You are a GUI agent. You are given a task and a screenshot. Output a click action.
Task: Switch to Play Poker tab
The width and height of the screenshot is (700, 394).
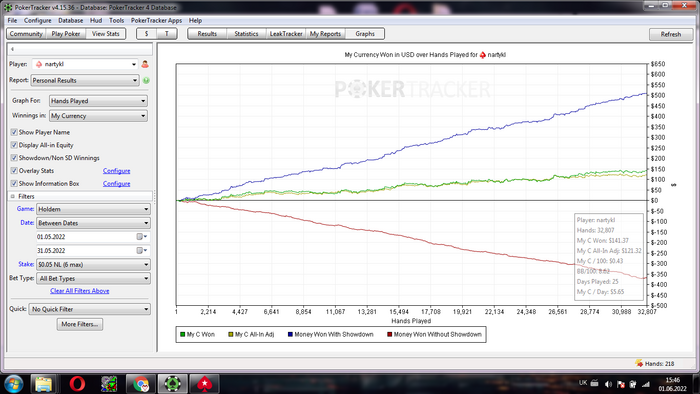pos(66,34)
